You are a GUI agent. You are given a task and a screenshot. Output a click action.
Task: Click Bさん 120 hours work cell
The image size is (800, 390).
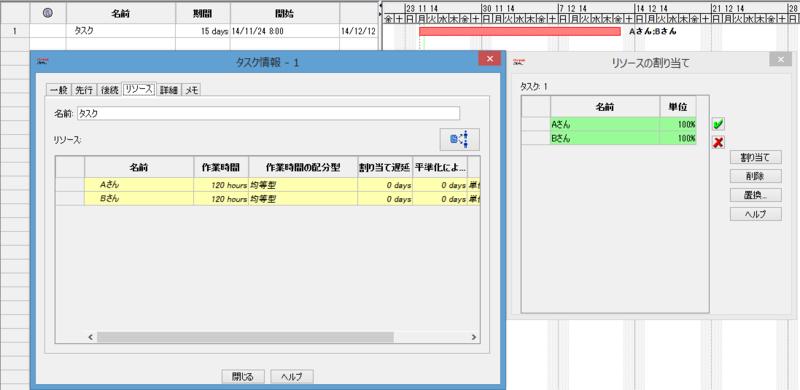(x=221, y=199)
